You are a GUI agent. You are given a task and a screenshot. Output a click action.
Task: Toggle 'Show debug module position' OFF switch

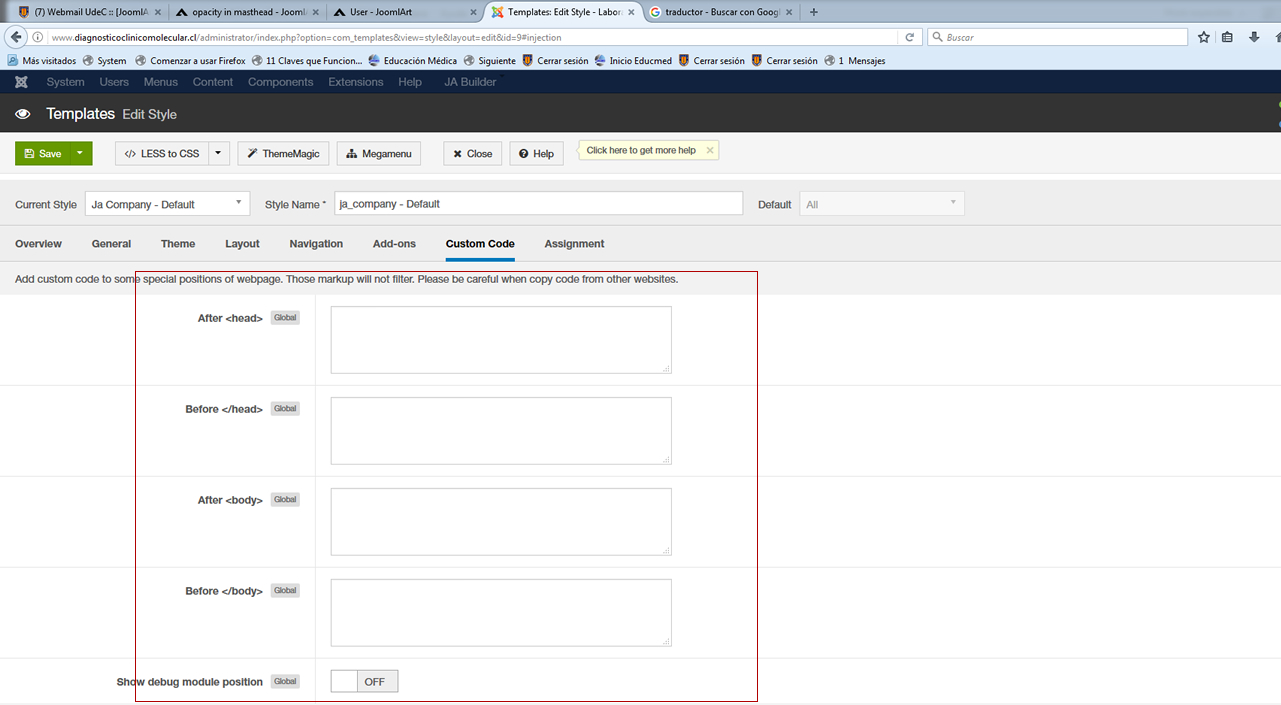(x=365, y=681)
